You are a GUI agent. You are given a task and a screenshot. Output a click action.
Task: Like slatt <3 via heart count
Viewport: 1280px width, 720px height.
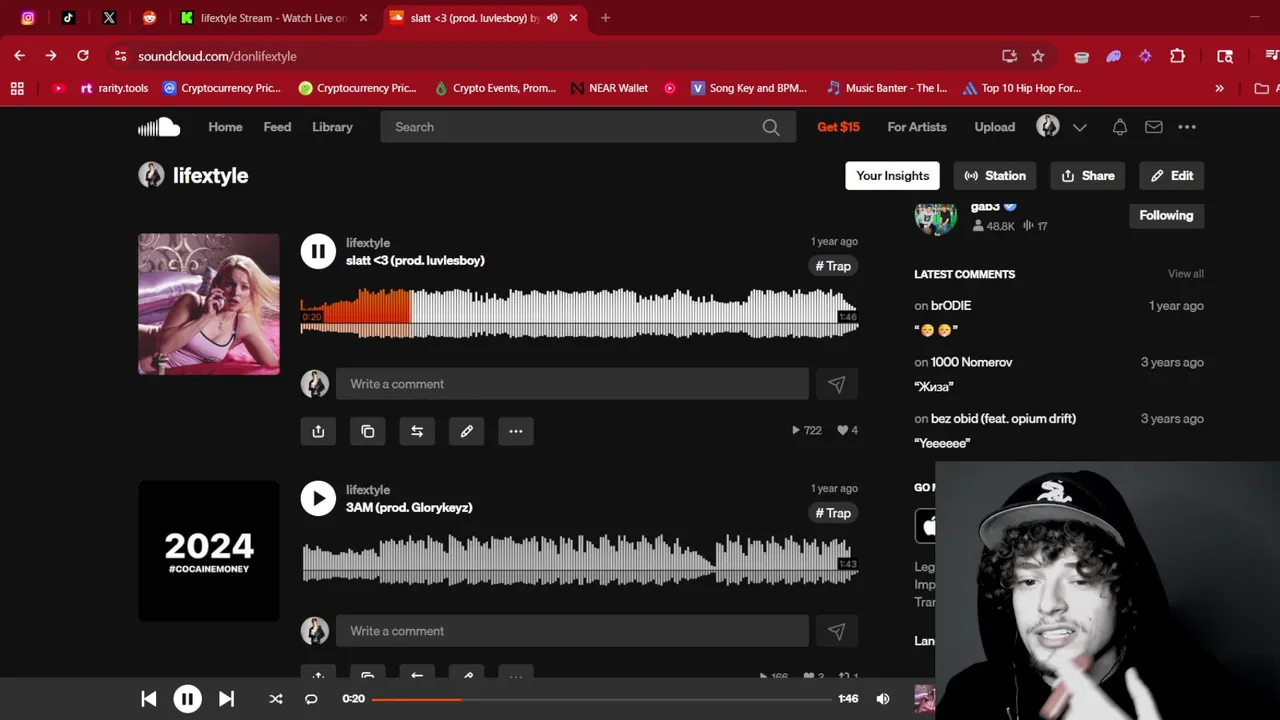[x=847, y=431]
